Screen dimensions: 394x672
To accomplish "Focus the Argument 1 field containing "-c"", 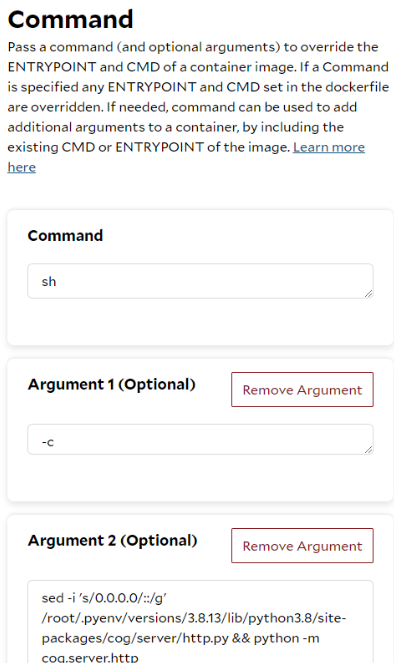I will coord(200,440).
